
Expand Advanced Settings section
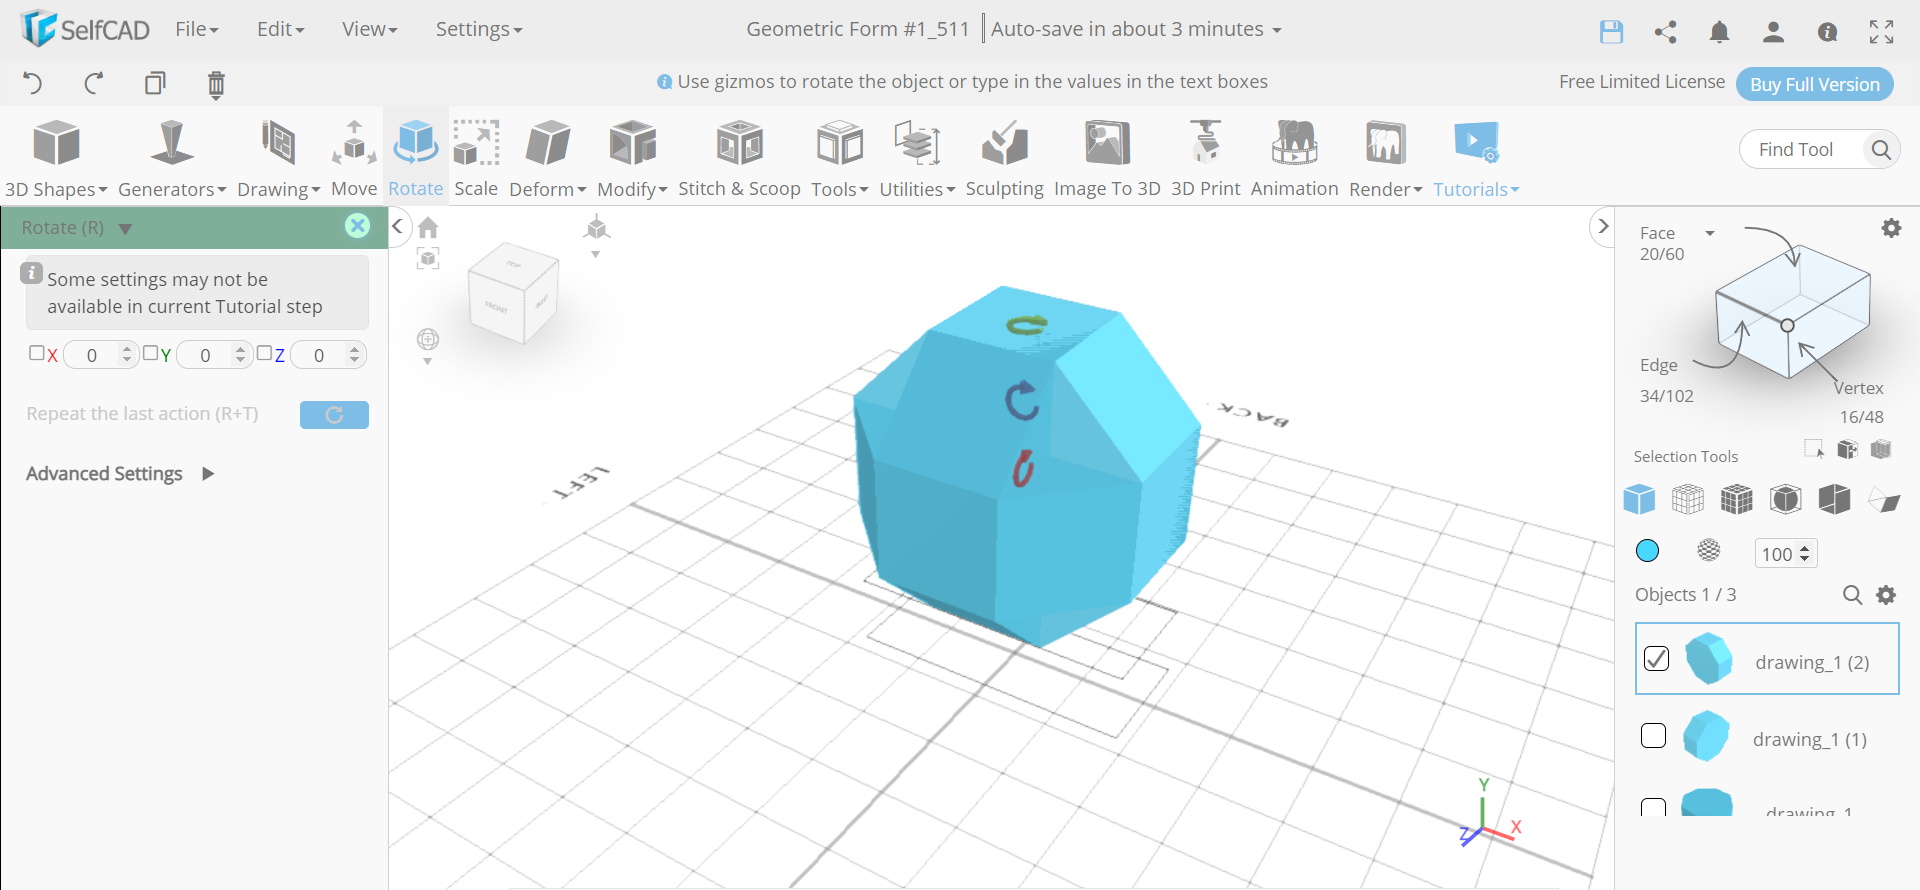(120, 474)
